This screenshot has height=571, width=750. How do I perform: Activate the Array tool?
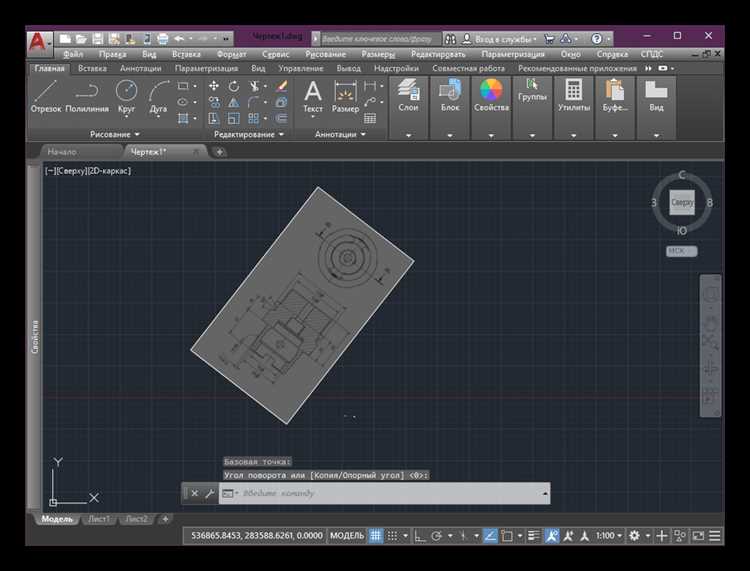coord(254,118)
